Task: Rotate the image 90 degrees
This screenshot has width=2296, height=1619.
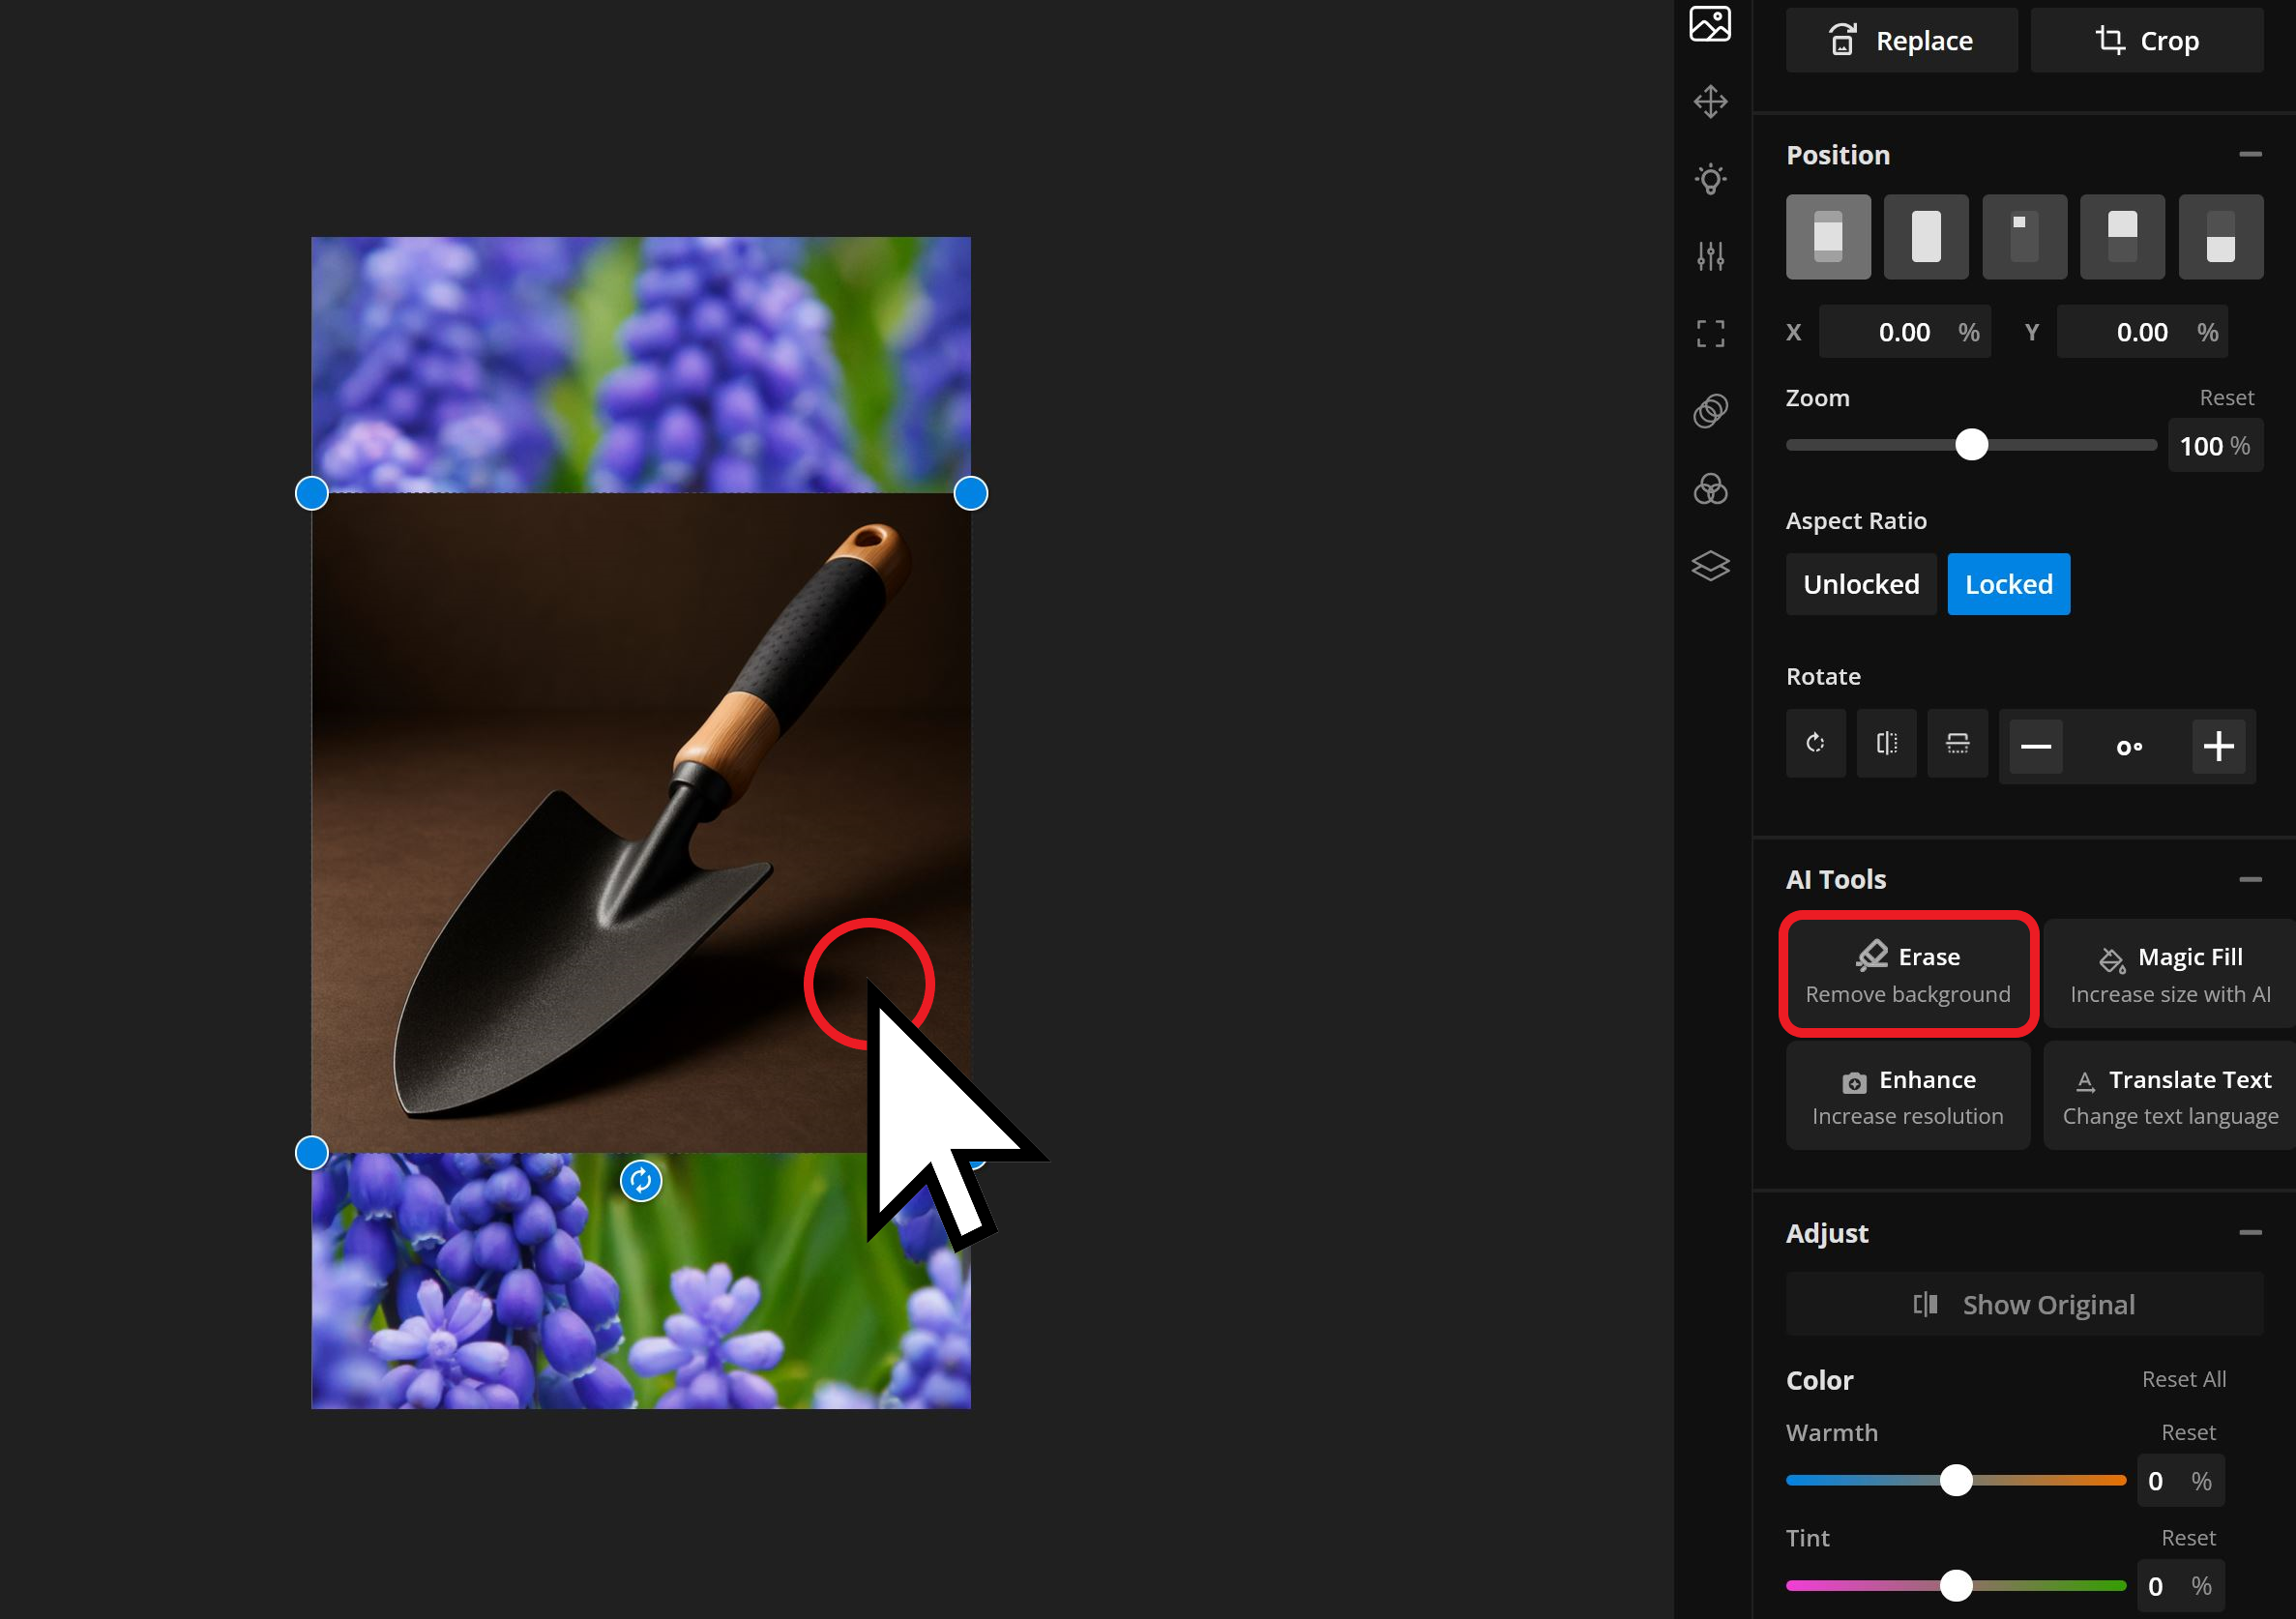Action: point(1815,743)
